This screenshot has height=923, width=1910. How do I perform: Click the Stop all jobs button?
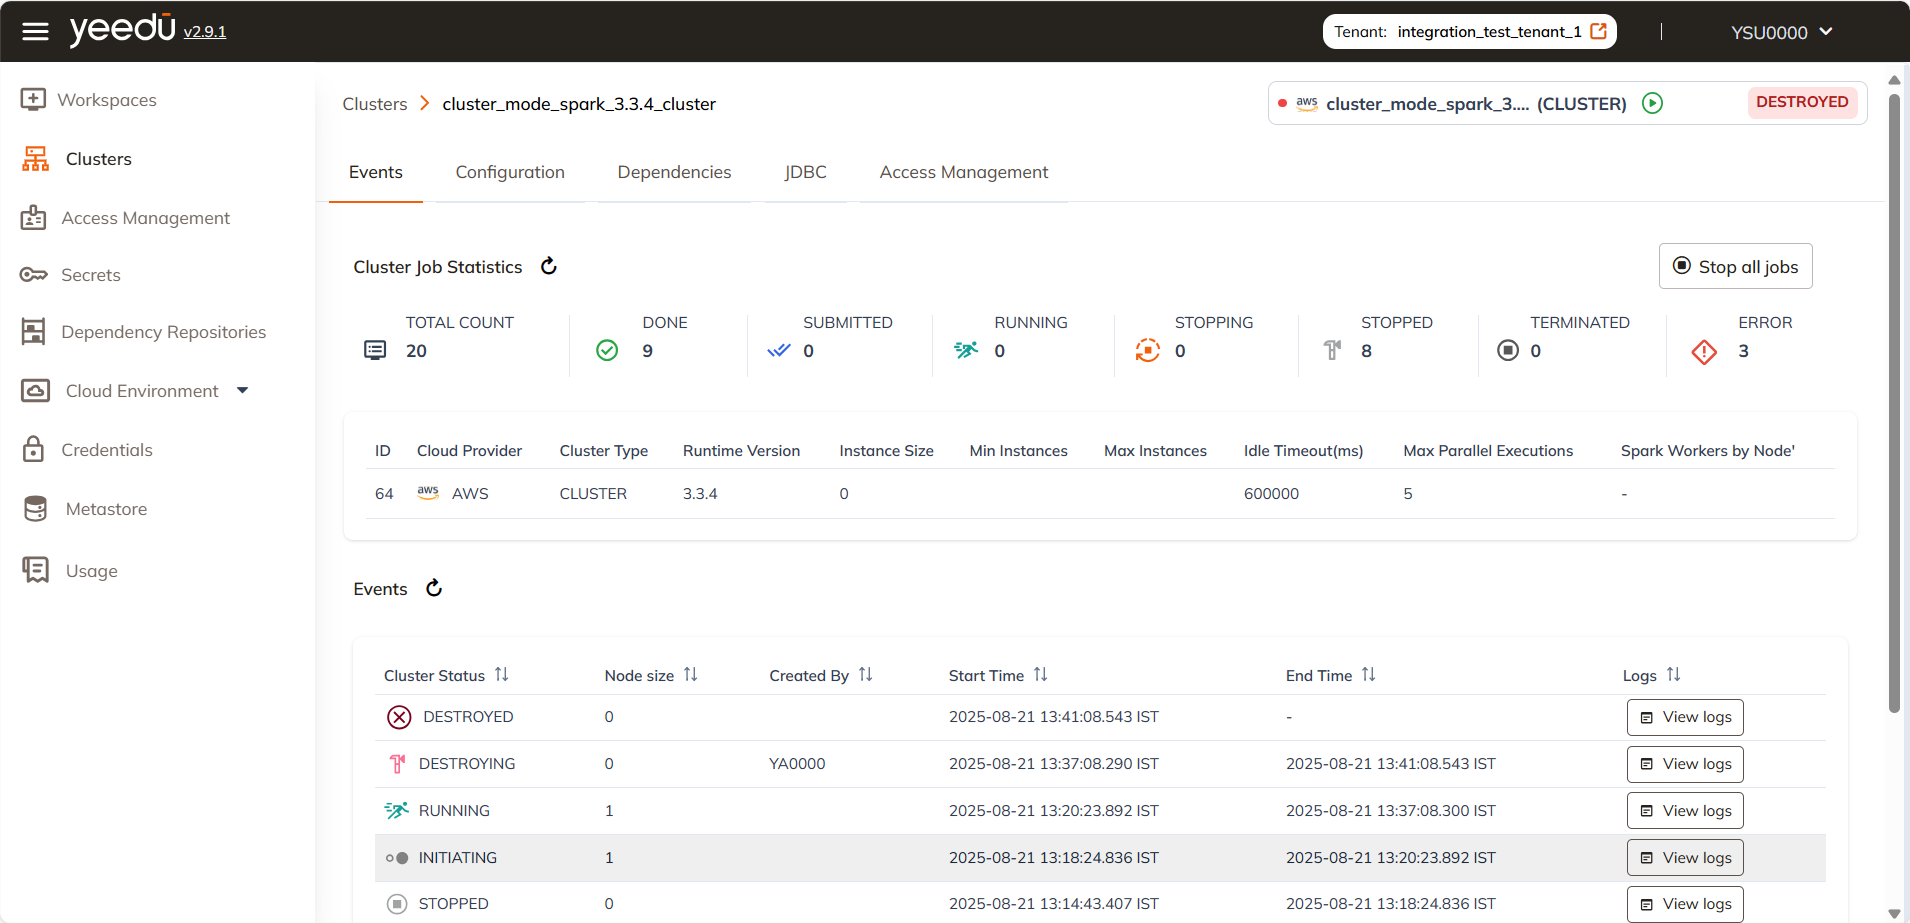pos(1734,265)
